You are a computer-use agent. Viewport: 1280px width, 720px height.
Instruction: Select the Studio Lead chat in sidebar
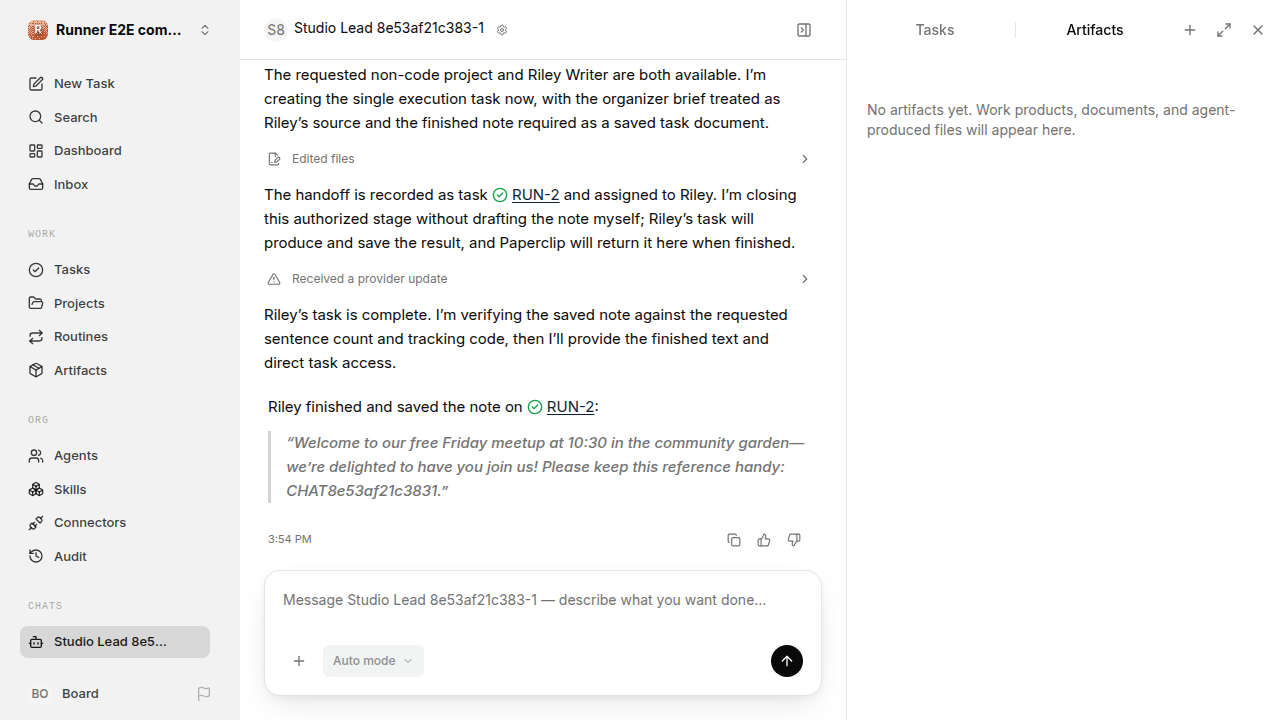click(115, 642)
